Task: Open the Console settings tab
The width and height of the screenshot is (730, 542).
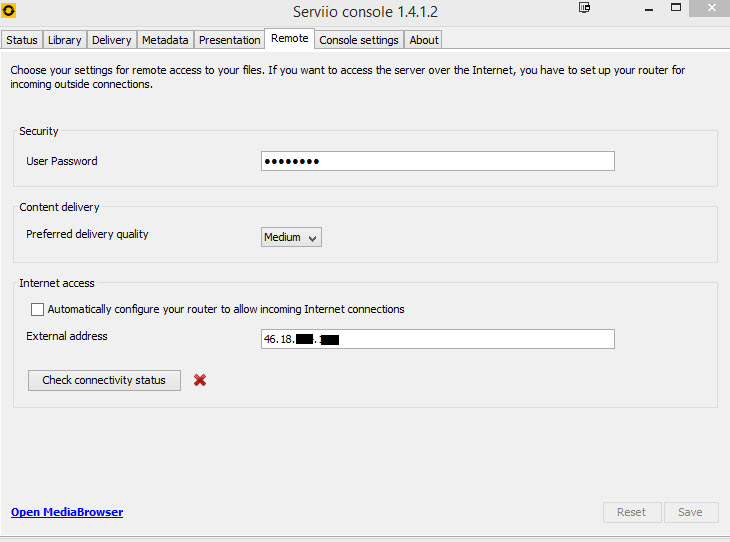Action: point(359,40)
